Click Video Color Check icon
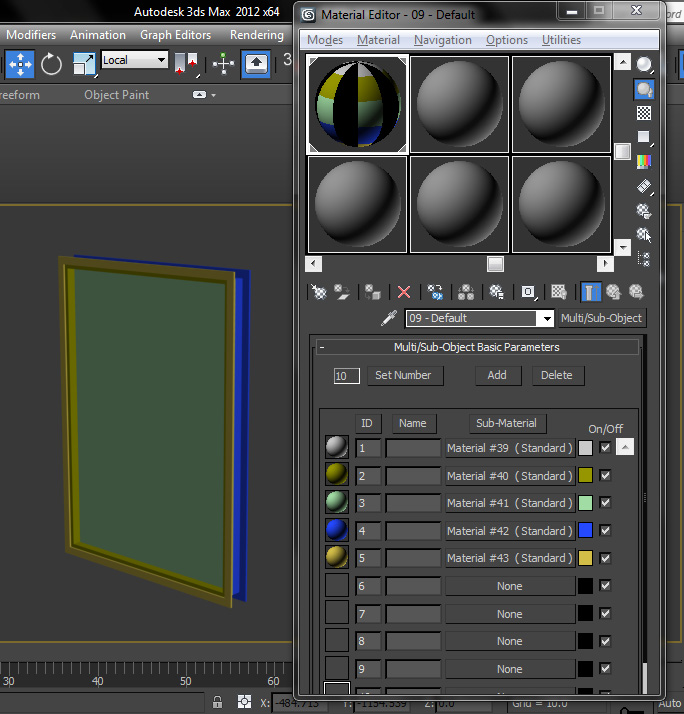This screenshot has height=714, width=684. [644, 161]
